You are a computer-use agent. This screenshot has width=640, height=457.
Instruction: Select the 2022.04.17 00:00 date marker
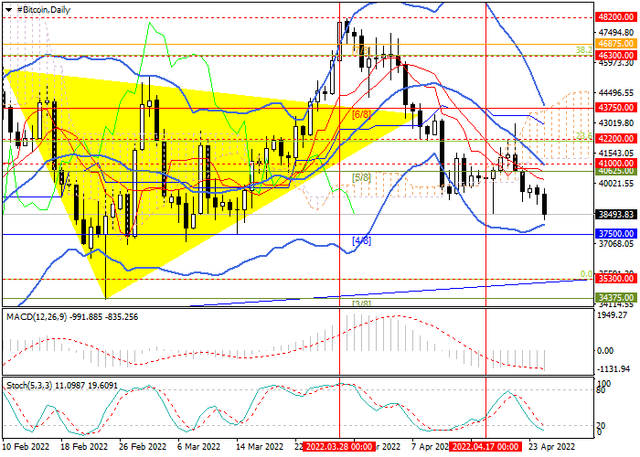tap(485, 446)
